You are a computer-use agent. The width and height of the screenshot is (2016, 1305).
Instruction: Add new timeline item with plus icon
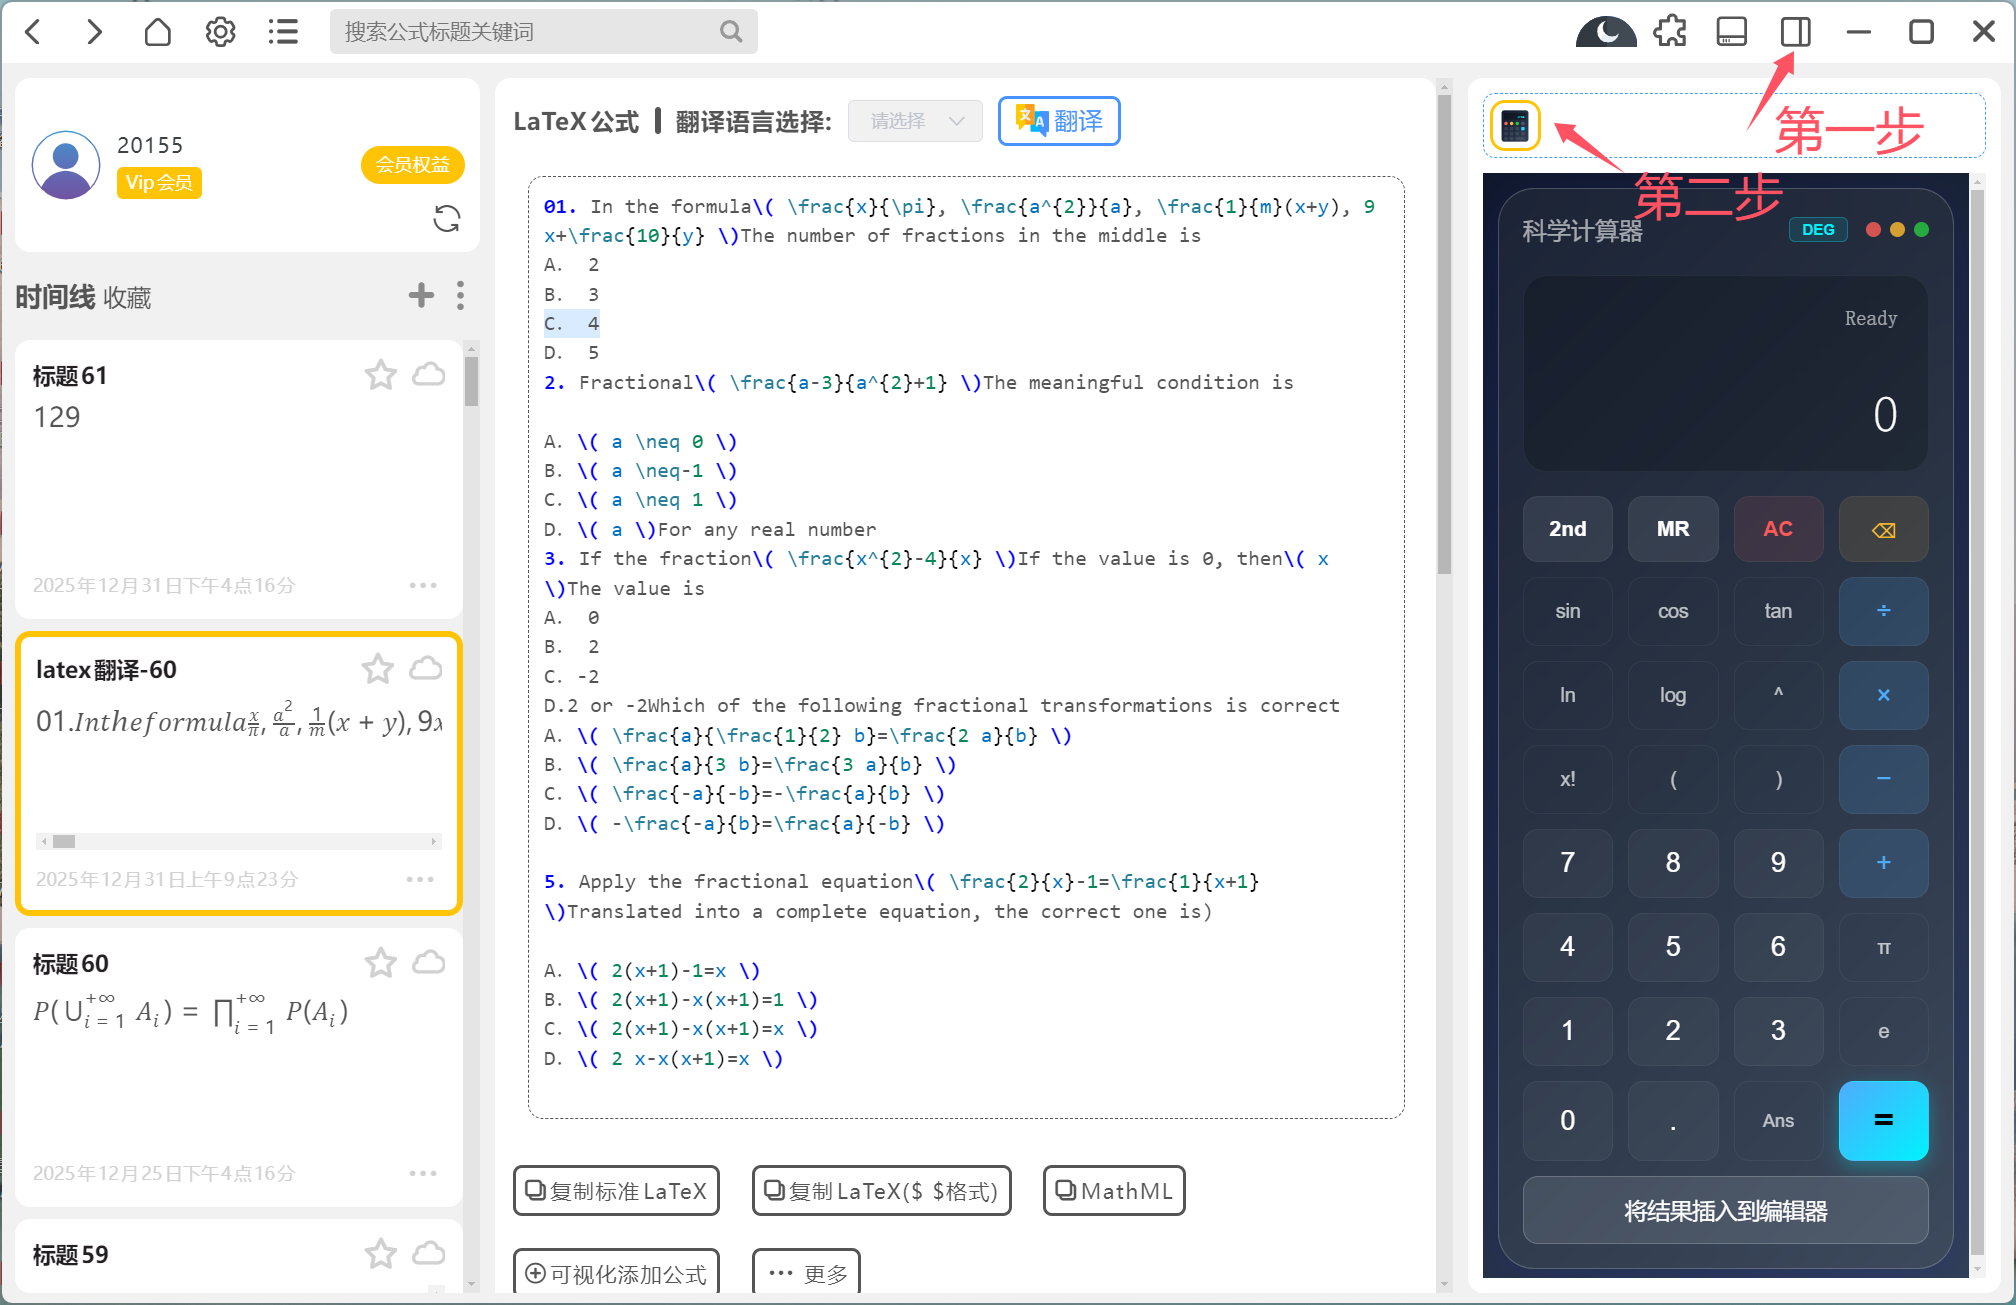click(421, 295)
